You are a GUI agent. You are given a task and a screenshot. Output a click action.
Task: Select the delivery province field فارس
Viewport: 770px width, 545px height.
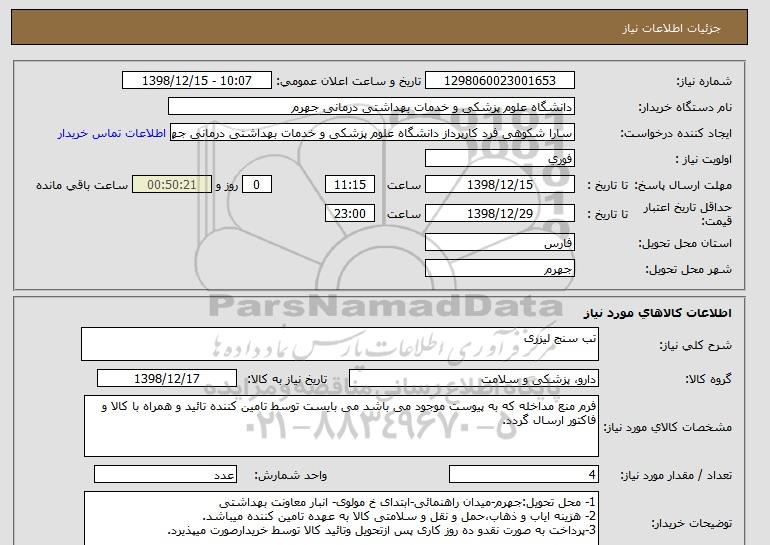click(x=499, y=243)
